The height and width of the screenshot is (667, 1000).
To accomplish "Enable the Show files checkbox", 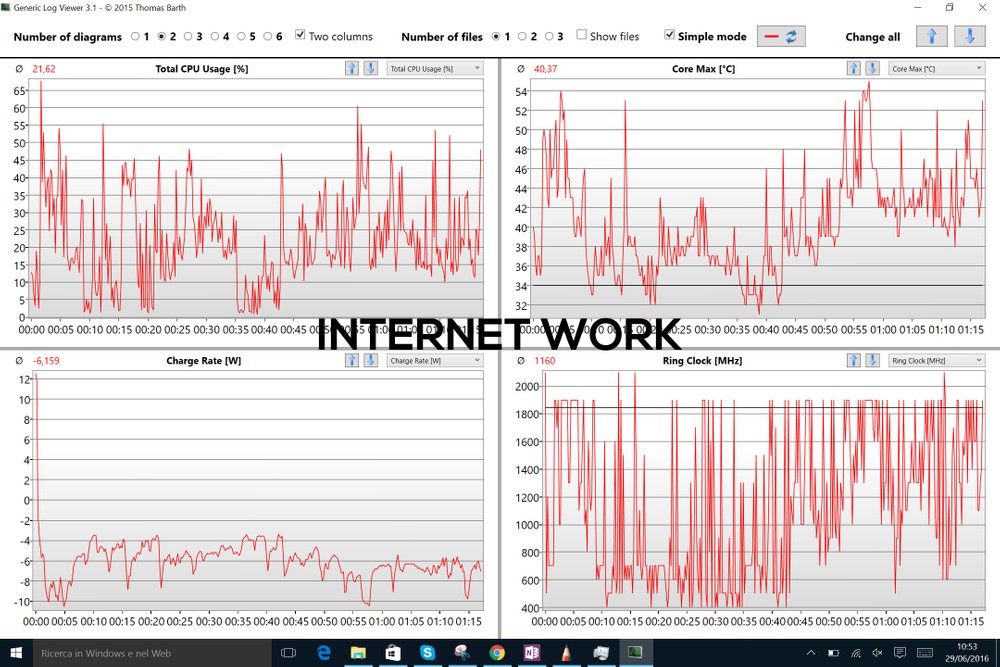I will tap(582, 36).
